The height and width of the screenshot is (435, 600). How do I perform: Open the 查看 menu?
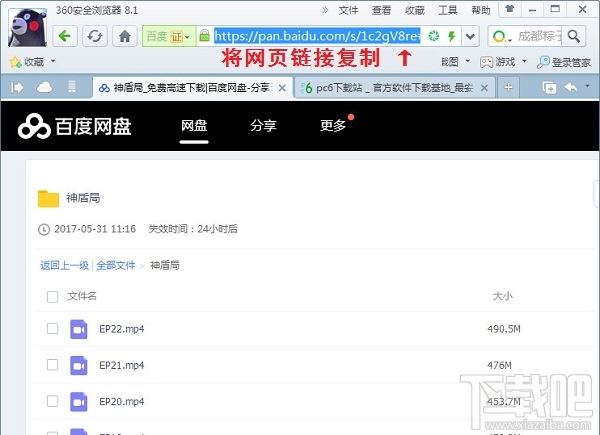(382, 10)
